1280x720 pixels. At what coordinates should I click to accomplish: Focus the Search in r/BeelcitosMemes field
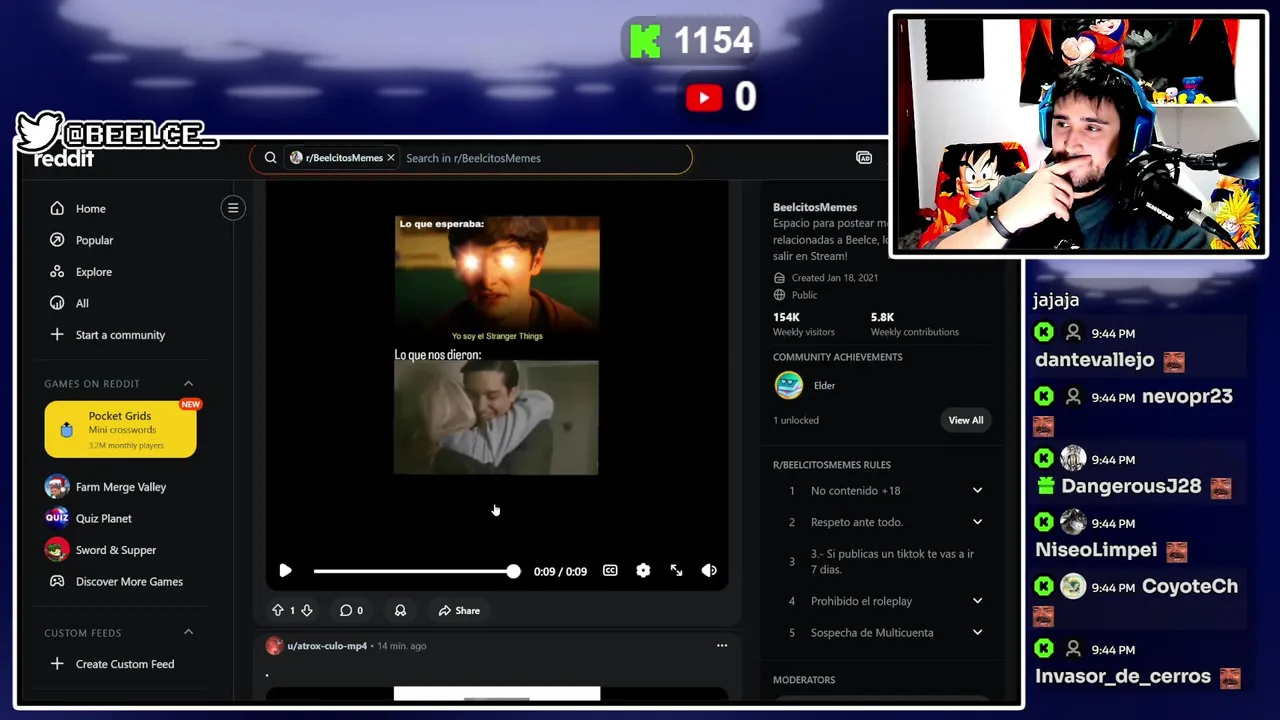[x=545, y=158]
